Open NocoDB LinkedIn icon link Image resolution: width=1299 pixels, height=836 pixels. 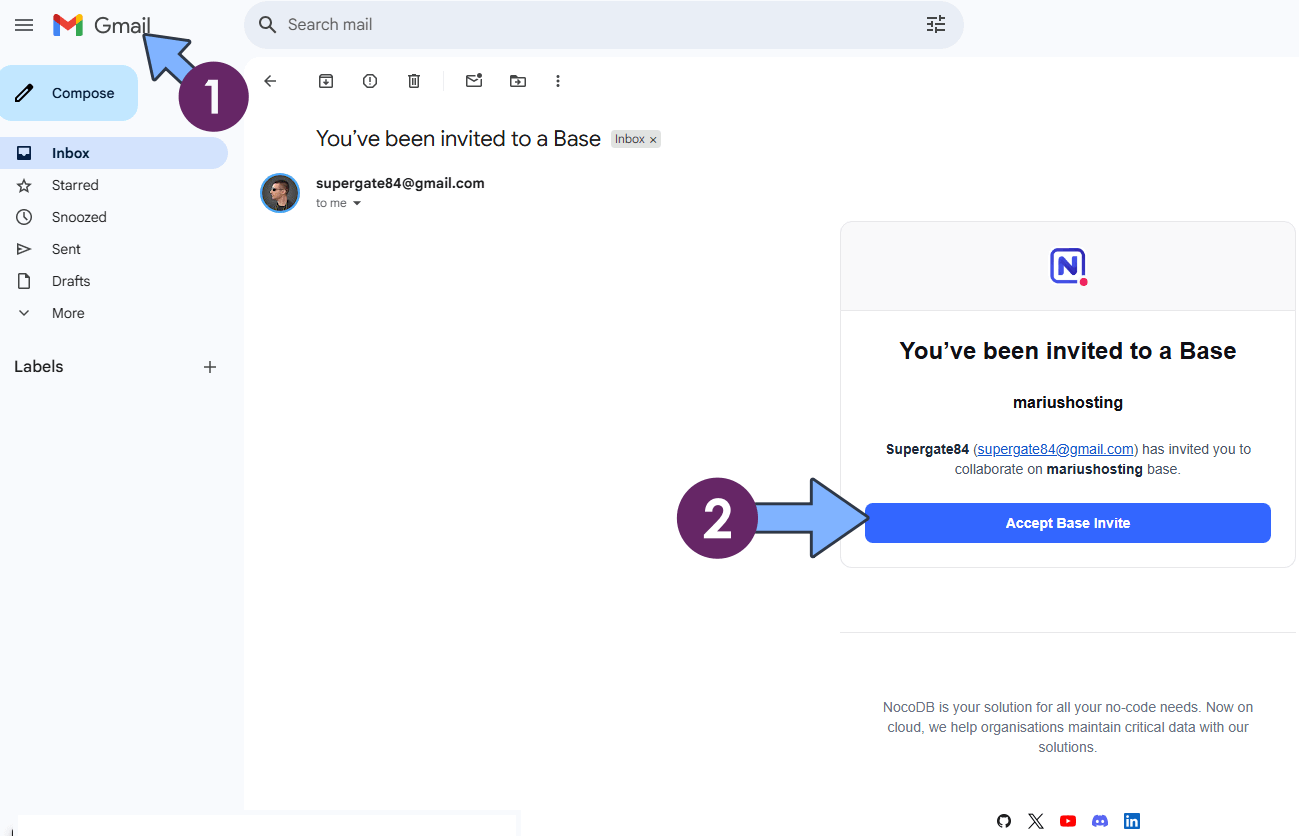click(x=1132, y=821)
